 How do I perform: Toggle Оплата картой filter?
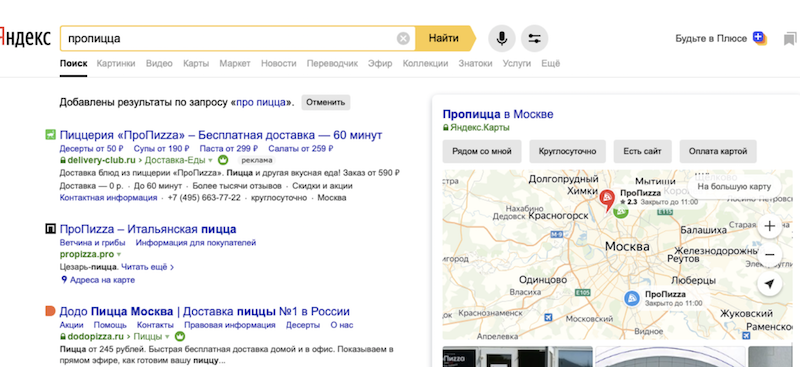(717, 151)
